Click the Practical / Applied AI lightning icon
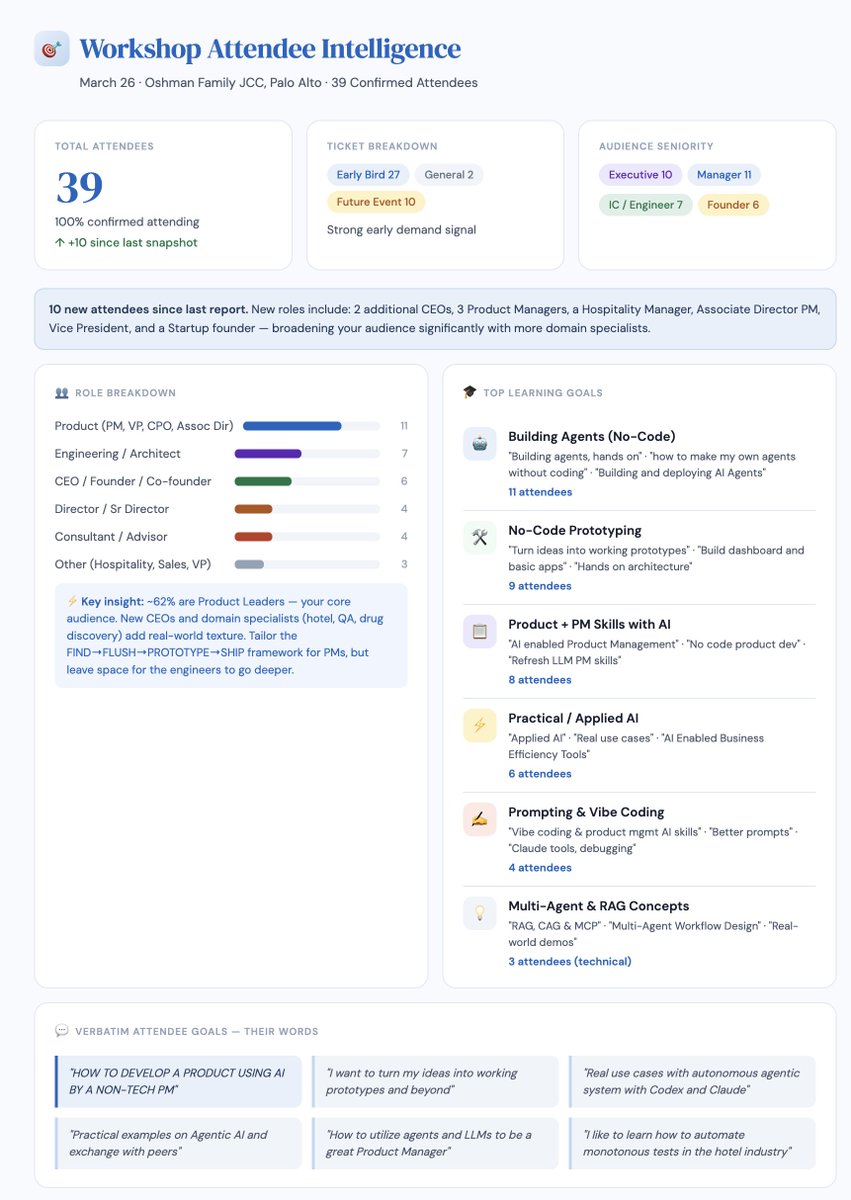 click(479, 725)
